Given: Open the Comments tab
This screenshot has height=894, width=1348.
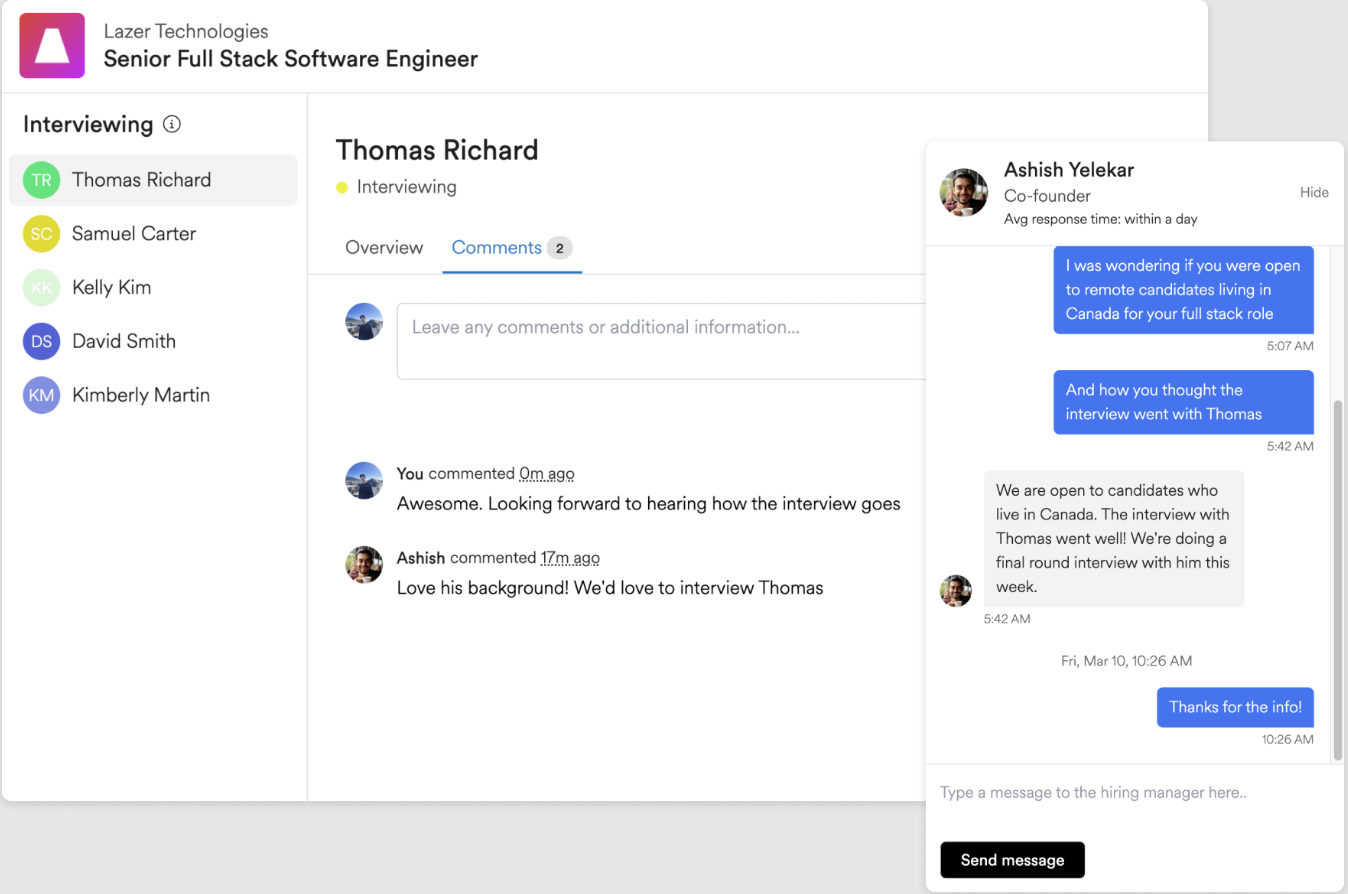Looking at the screenshot, I should pos(497,248).
